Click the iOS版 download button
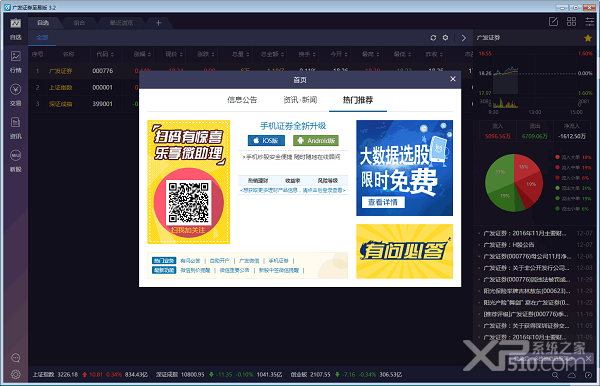Image resolution: width=600 pixels, height=386 pixels. point(266,141)
